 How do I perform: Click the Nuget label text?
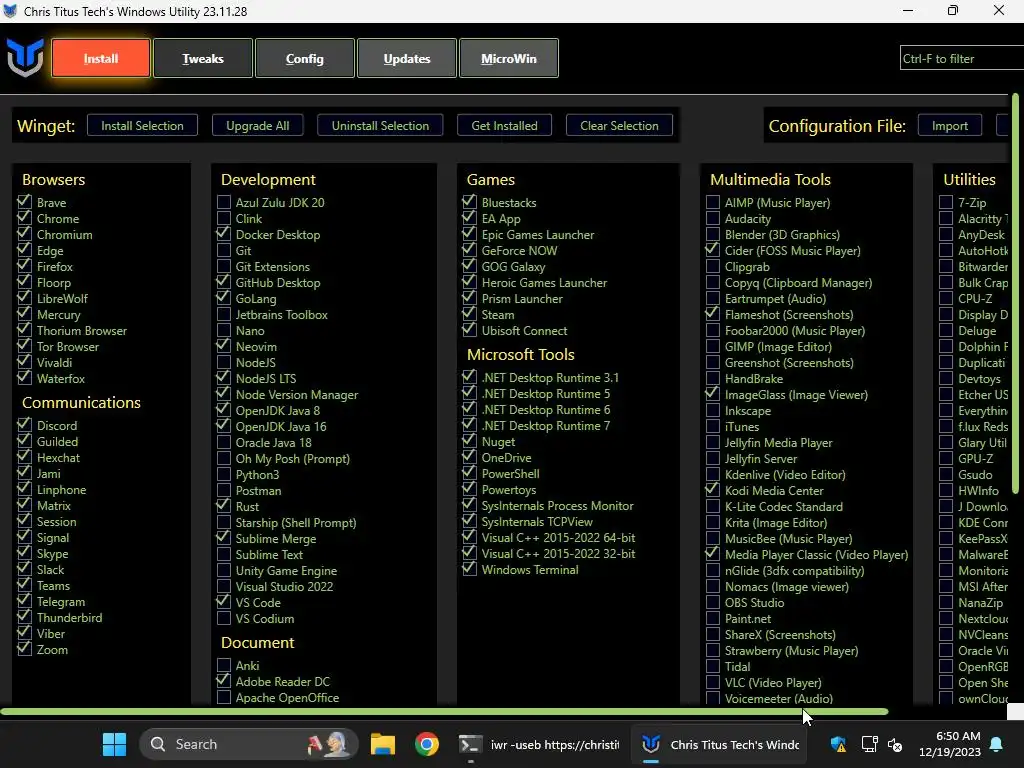pos(498,441)
